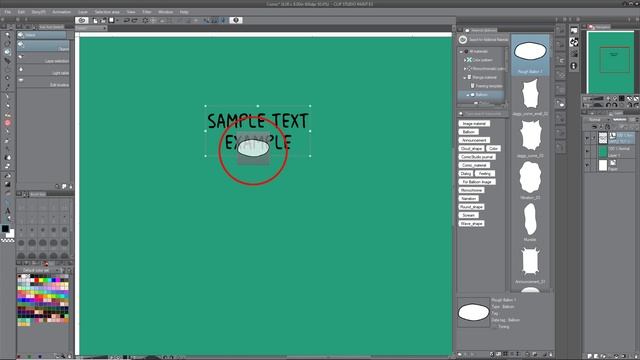This screenshot has height=360, width=640.
Task: Select the Zoom tool in tool palette
Action: (x=7, y=35)
